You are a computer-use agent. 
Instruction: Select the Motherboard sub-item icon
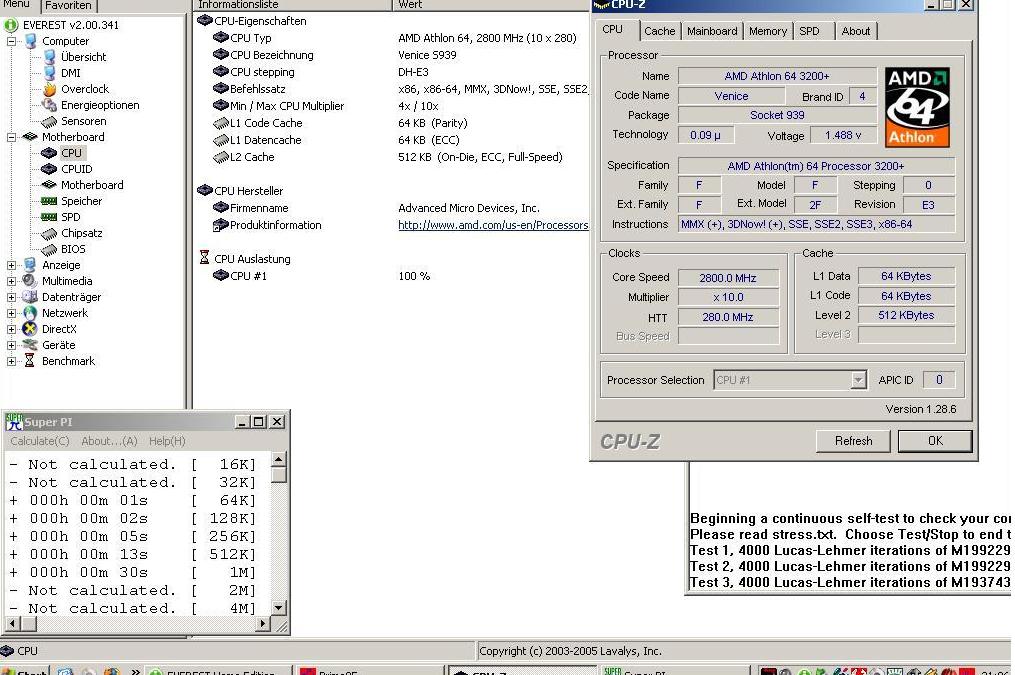[x=49, y=185]
